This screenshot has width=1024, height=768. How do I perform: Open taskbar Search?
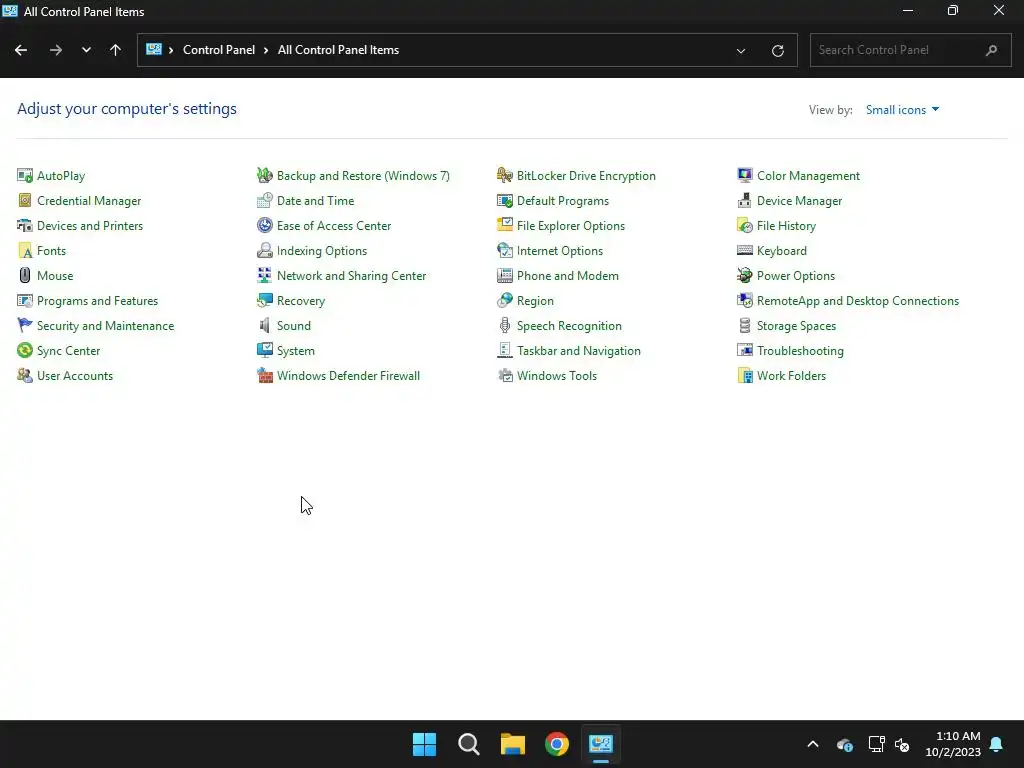click(469, 744)
